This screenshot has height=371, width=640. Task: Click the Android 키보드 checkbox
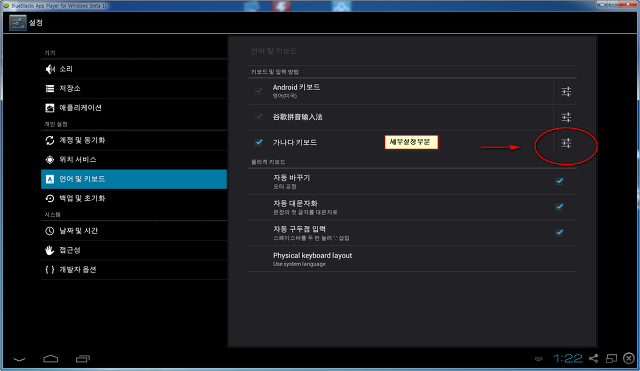[259, 91]
